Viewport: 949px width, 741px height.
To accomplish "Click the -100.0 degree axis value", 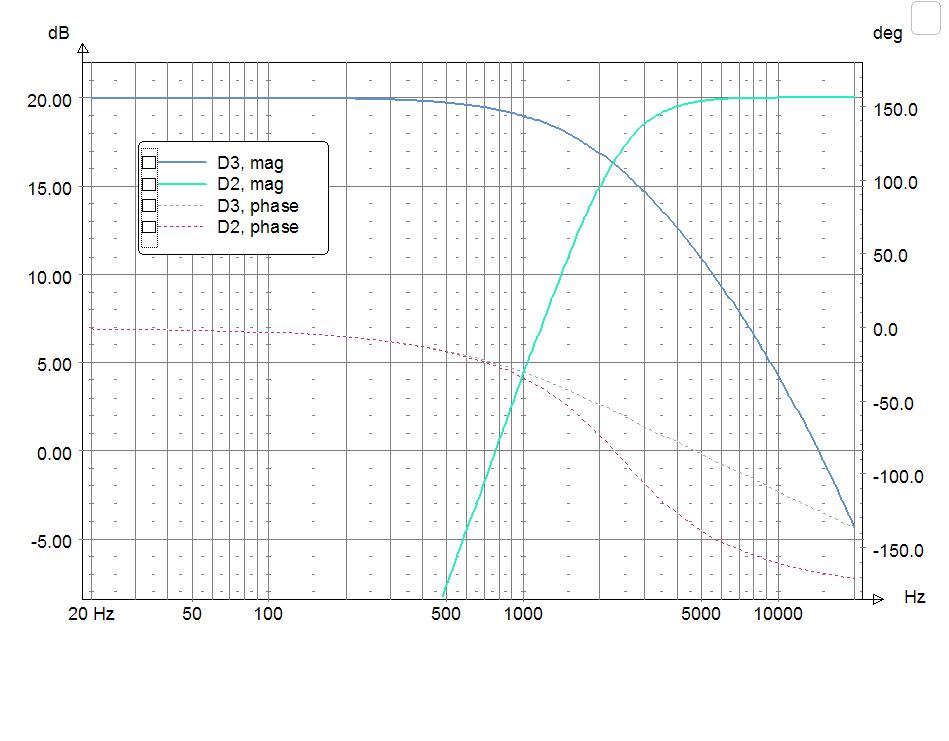I will 898,477.
